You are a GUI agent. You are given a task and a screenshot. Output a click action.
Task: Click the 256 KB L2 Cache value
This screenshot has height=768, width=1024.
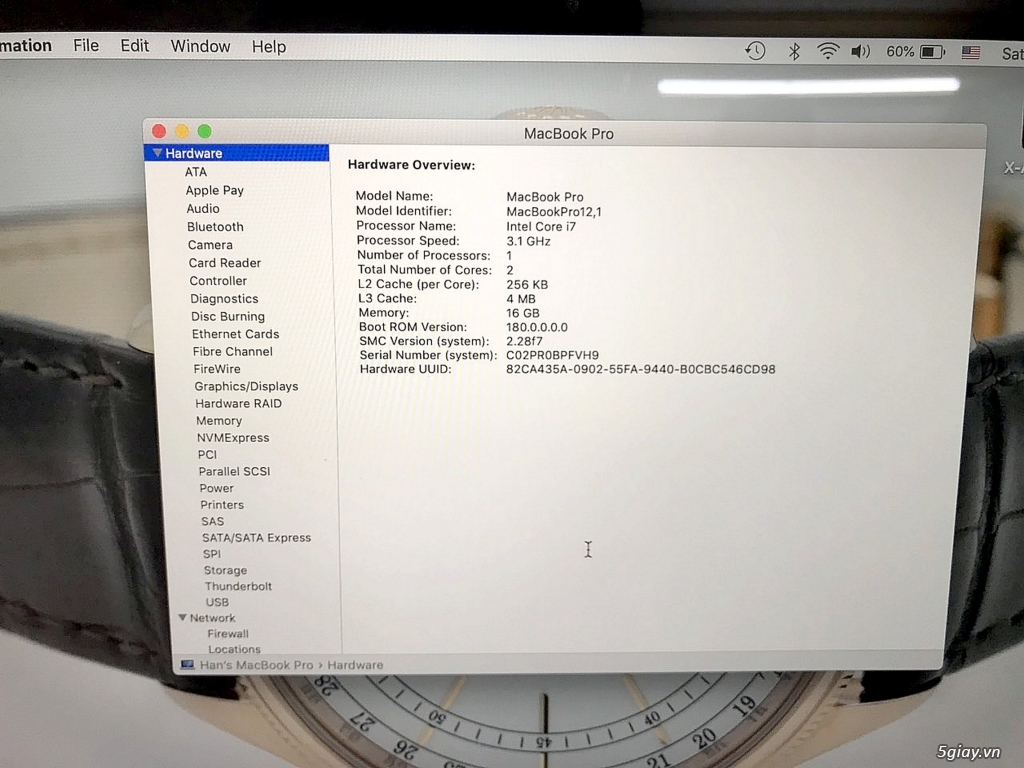(527, 285)
